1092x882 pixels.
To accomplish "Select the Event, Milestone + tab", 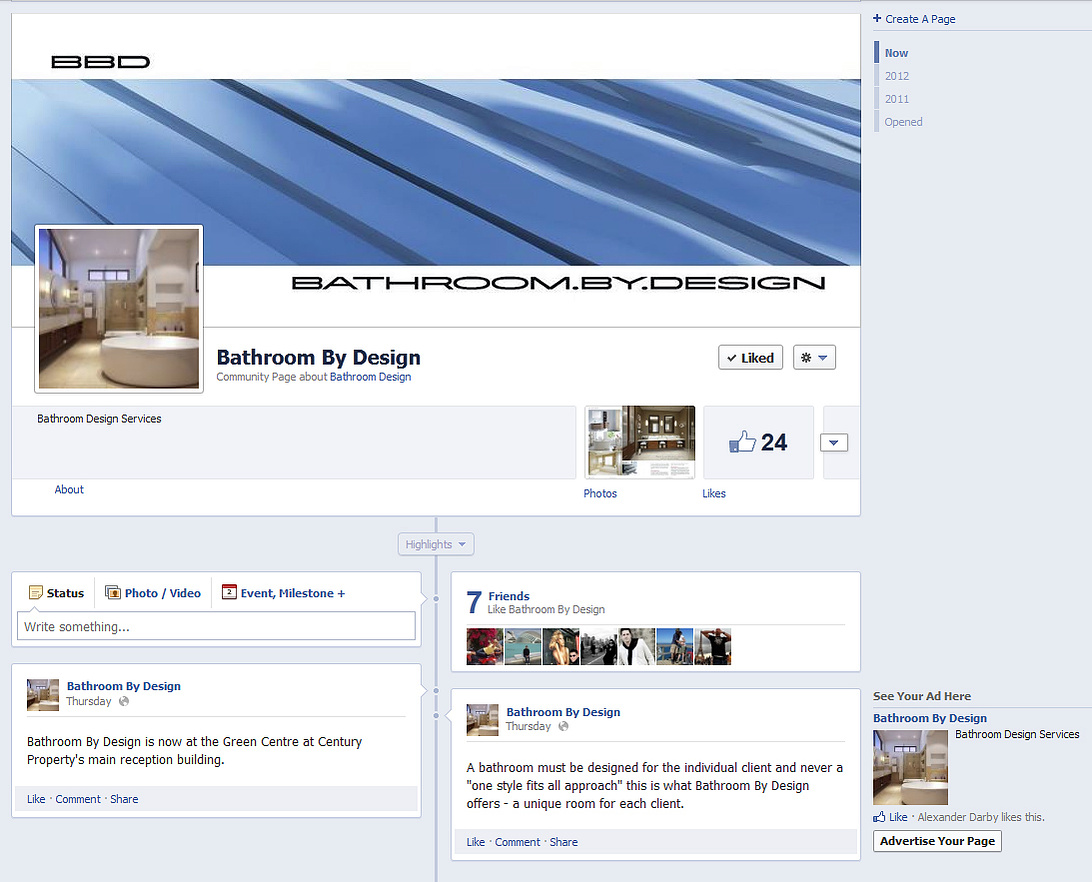I will (x=283, y=593).
